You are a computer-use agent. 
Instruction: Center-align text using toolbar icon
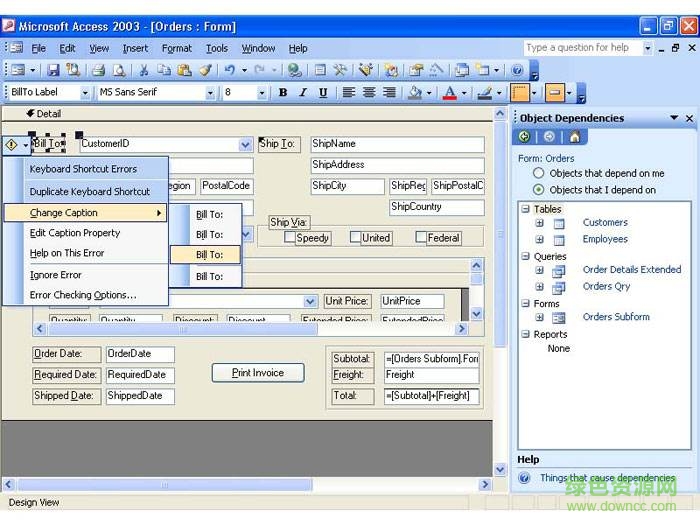369,93
